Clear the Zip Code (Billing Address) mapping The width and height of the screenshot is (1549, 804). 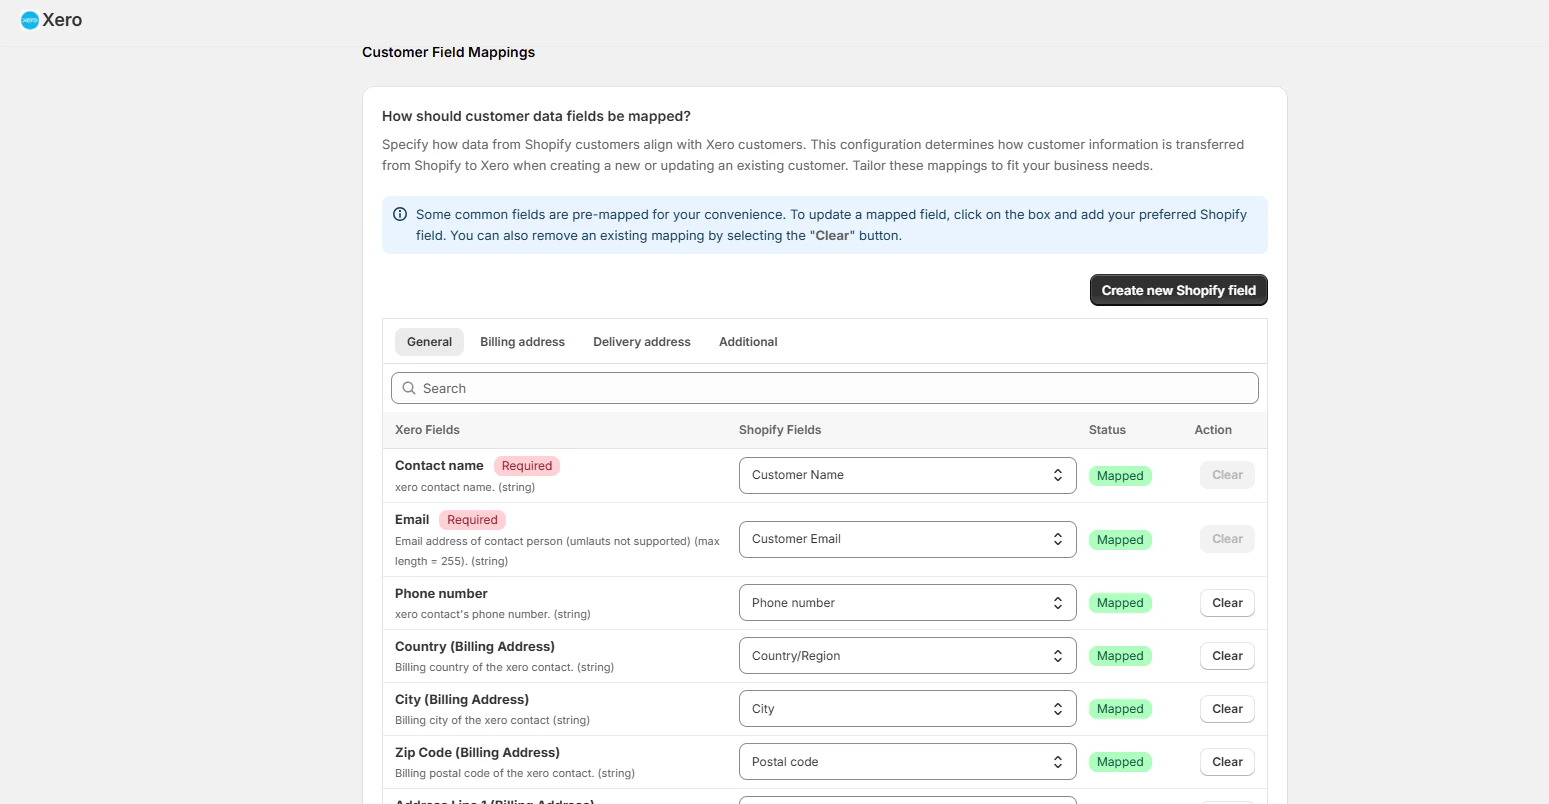click(x=1227, y=762)
